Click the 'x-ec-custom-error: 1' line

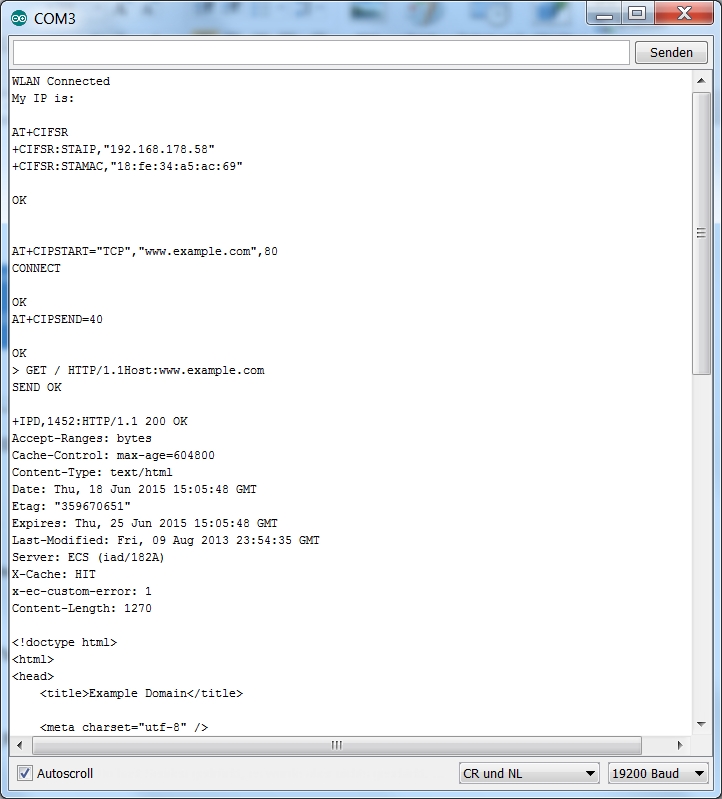[x=82, y=591]
